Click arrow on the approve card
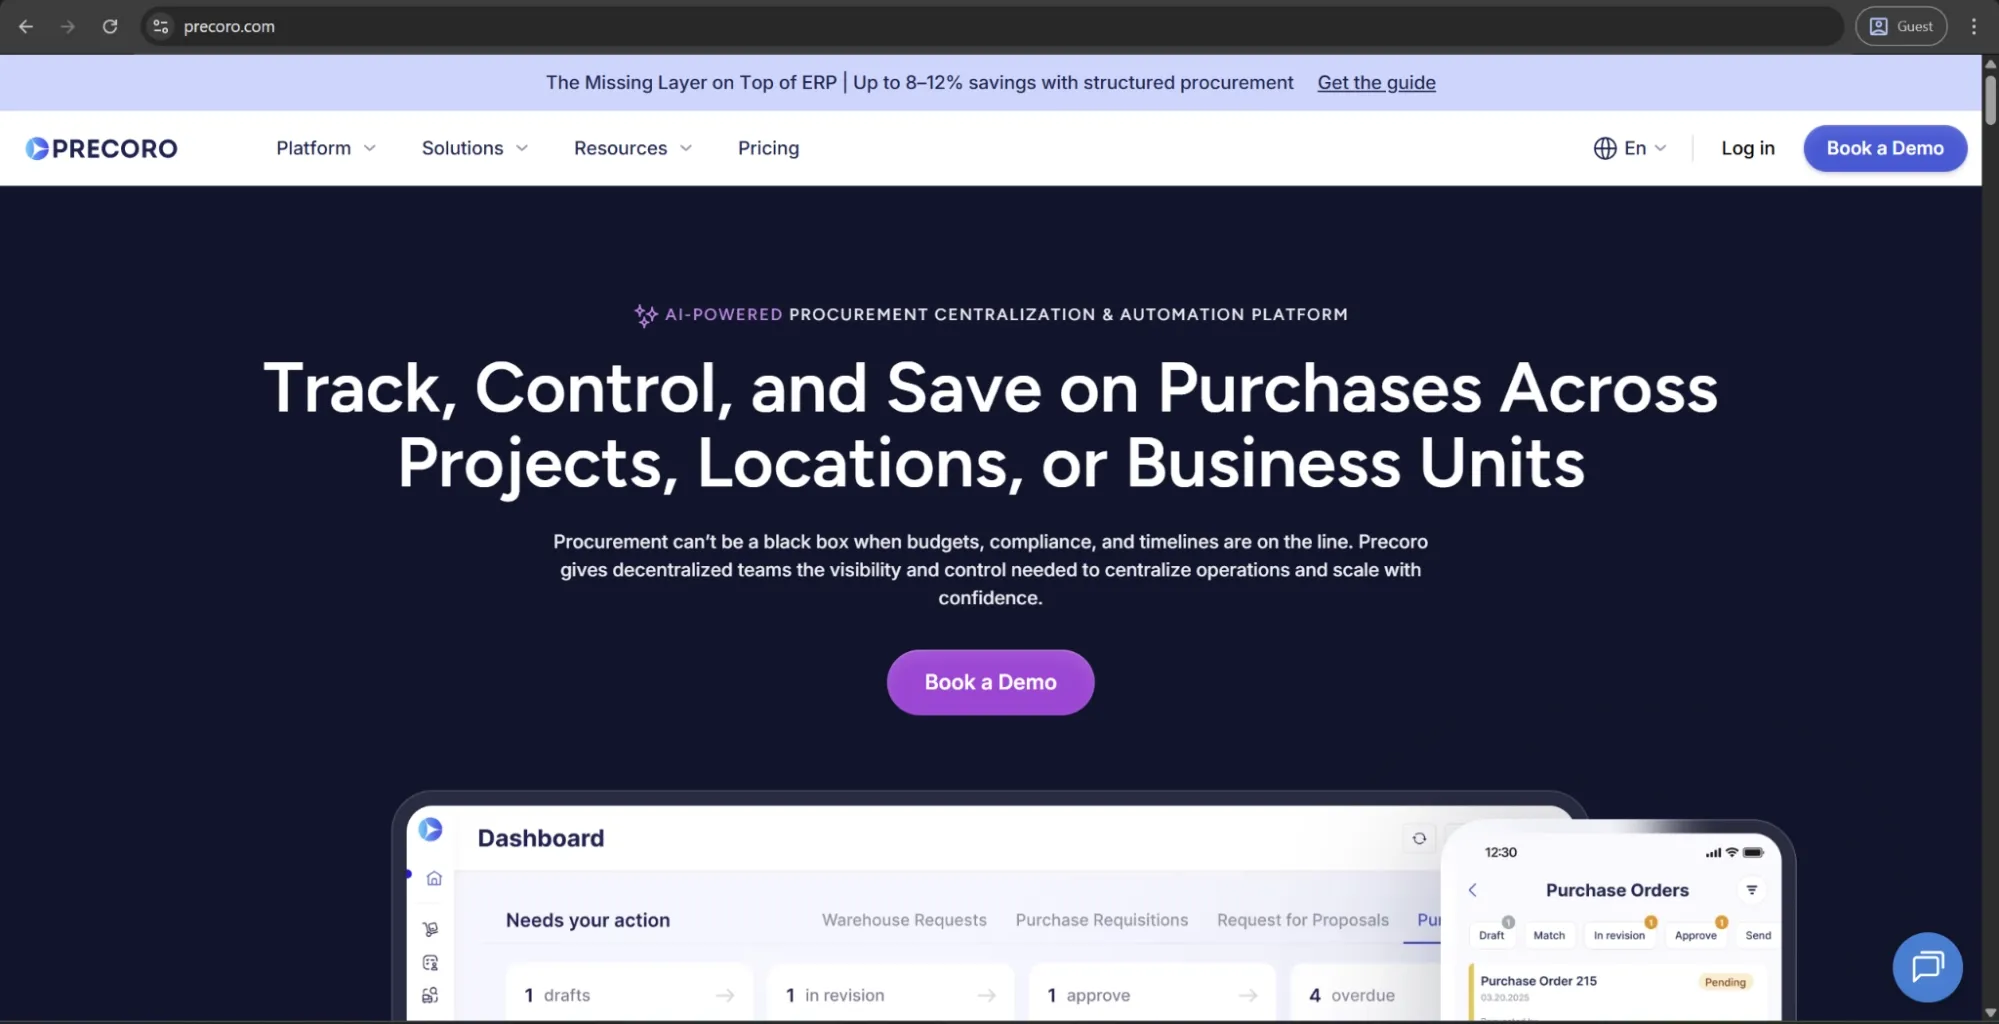The image size is (1999, 1024). point(1248,995)
